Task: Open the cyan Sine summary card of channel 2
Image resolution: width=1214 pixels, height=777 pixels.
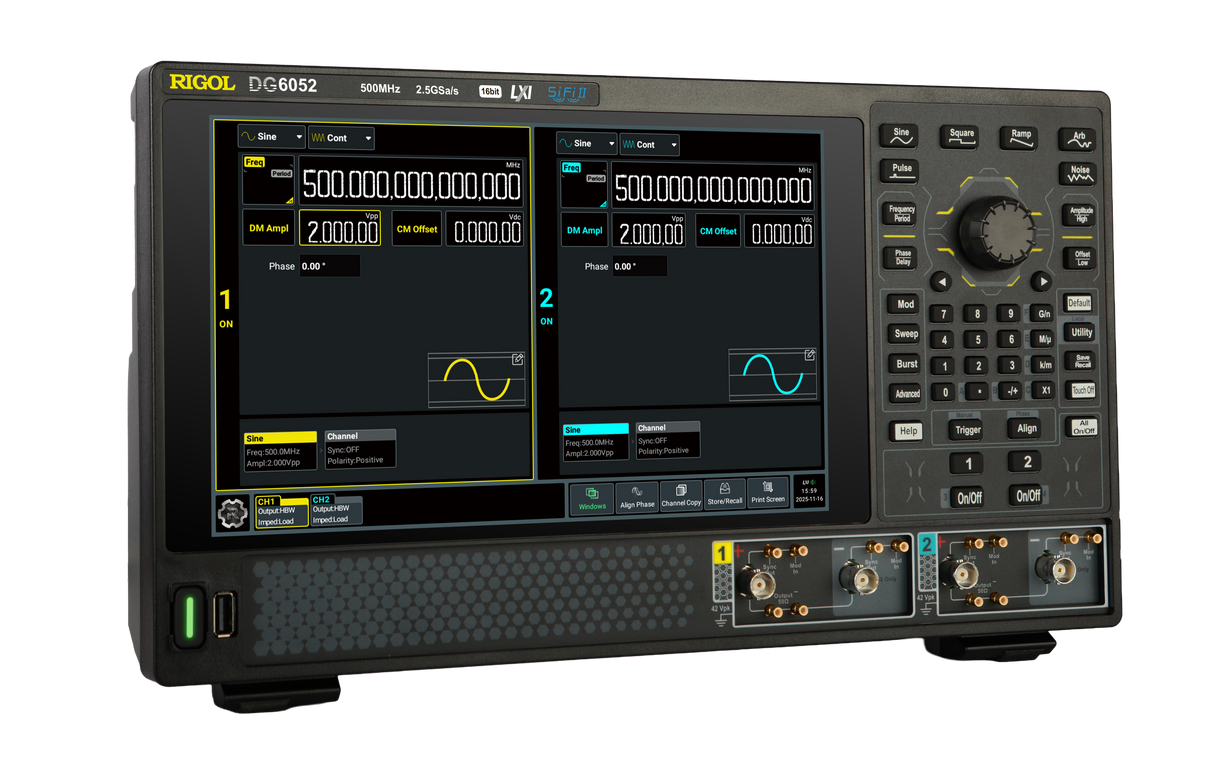Action: pos(596,442)
